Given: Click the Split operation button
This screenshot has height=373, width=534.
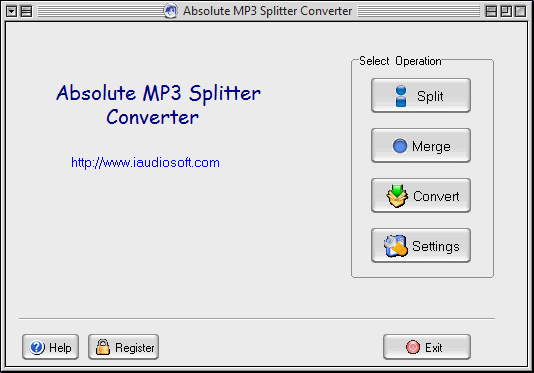Looking at the screenshot, I should pyautogui.click(x=421, y=95).
